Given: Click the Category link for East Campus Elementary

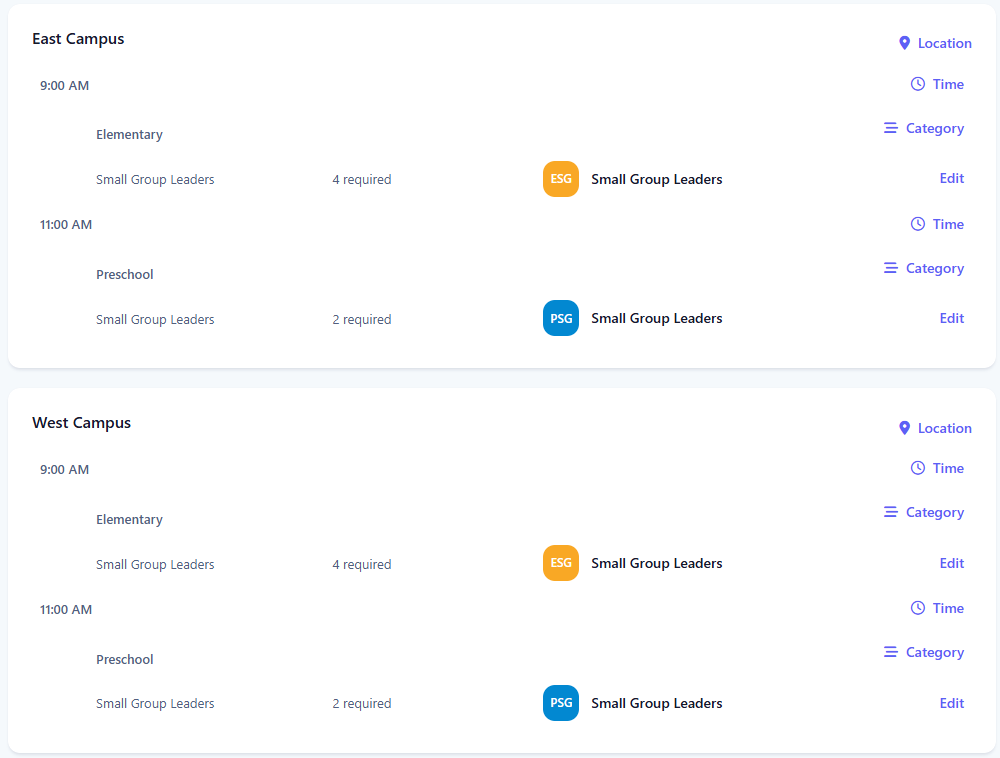Looking at the screenshot, I should 935,129.
